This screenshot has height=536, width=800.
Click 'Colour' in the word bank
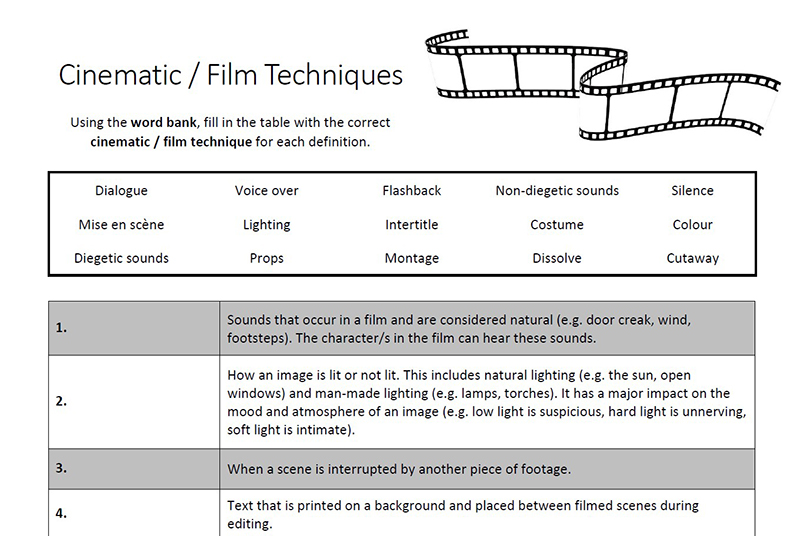click(692, 224)
